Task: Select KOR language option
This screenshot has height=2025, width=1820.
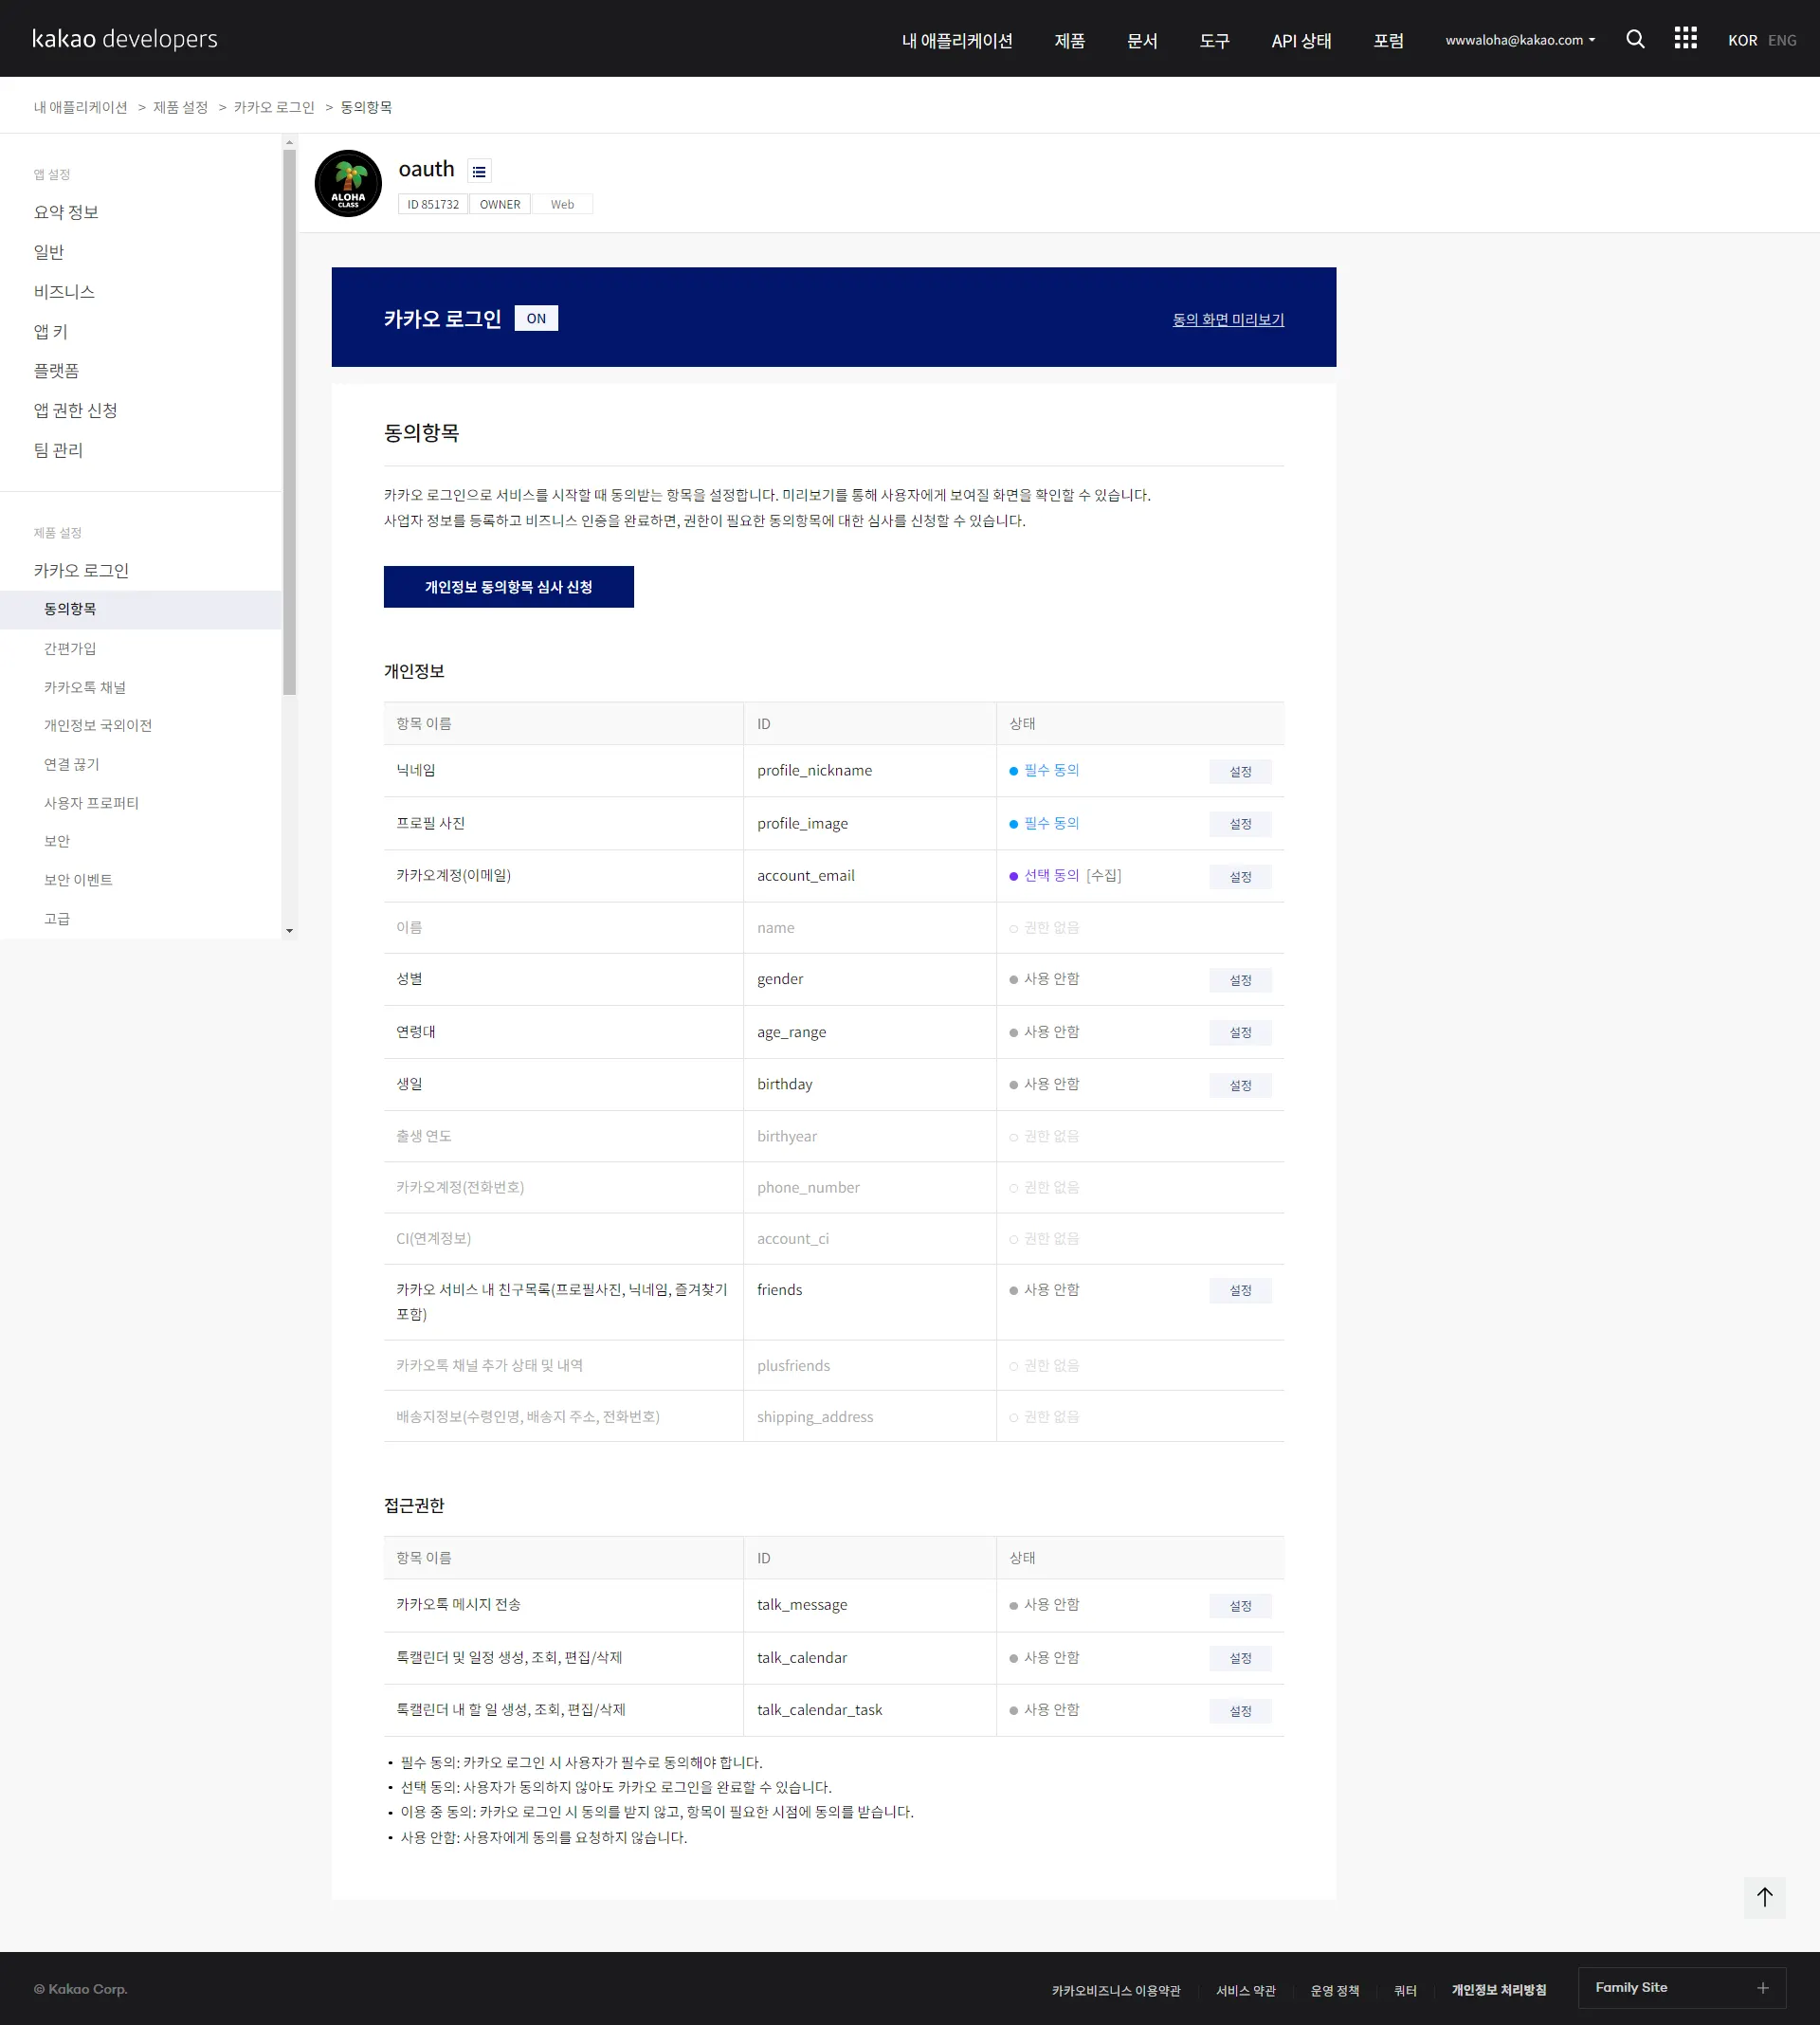Action: [1741, 40]
